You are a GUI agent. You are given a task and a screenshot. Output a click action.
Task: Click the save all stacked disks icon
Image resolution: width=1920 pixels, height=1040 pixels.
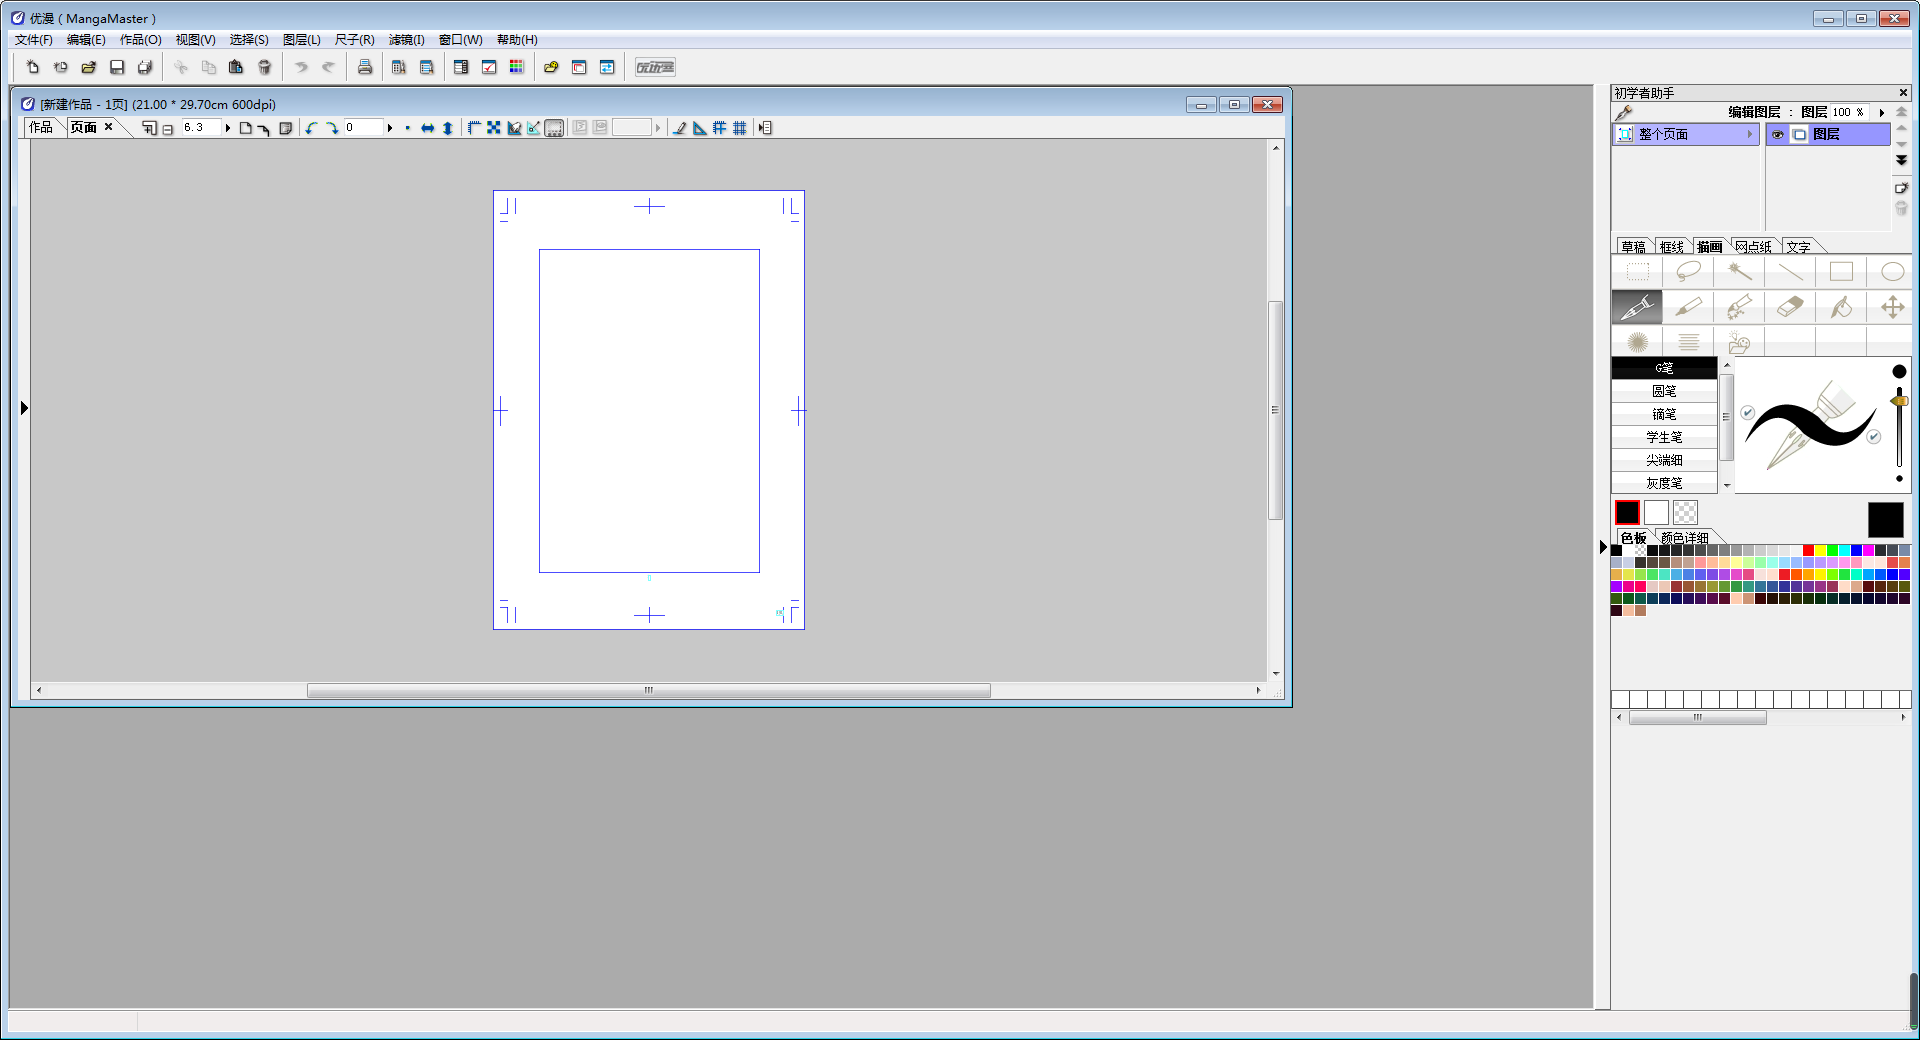[x=145, y=67]
